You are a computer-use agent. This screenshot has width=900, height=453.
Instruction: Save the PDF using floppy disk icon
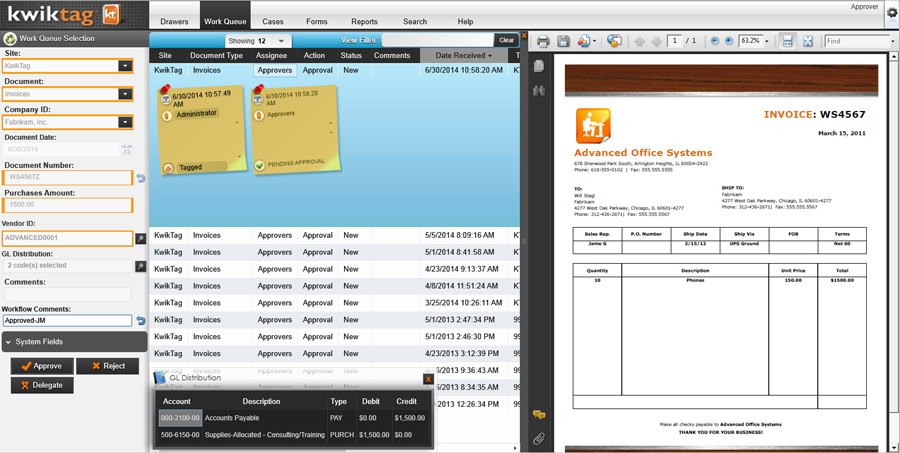tap(564, 41)
